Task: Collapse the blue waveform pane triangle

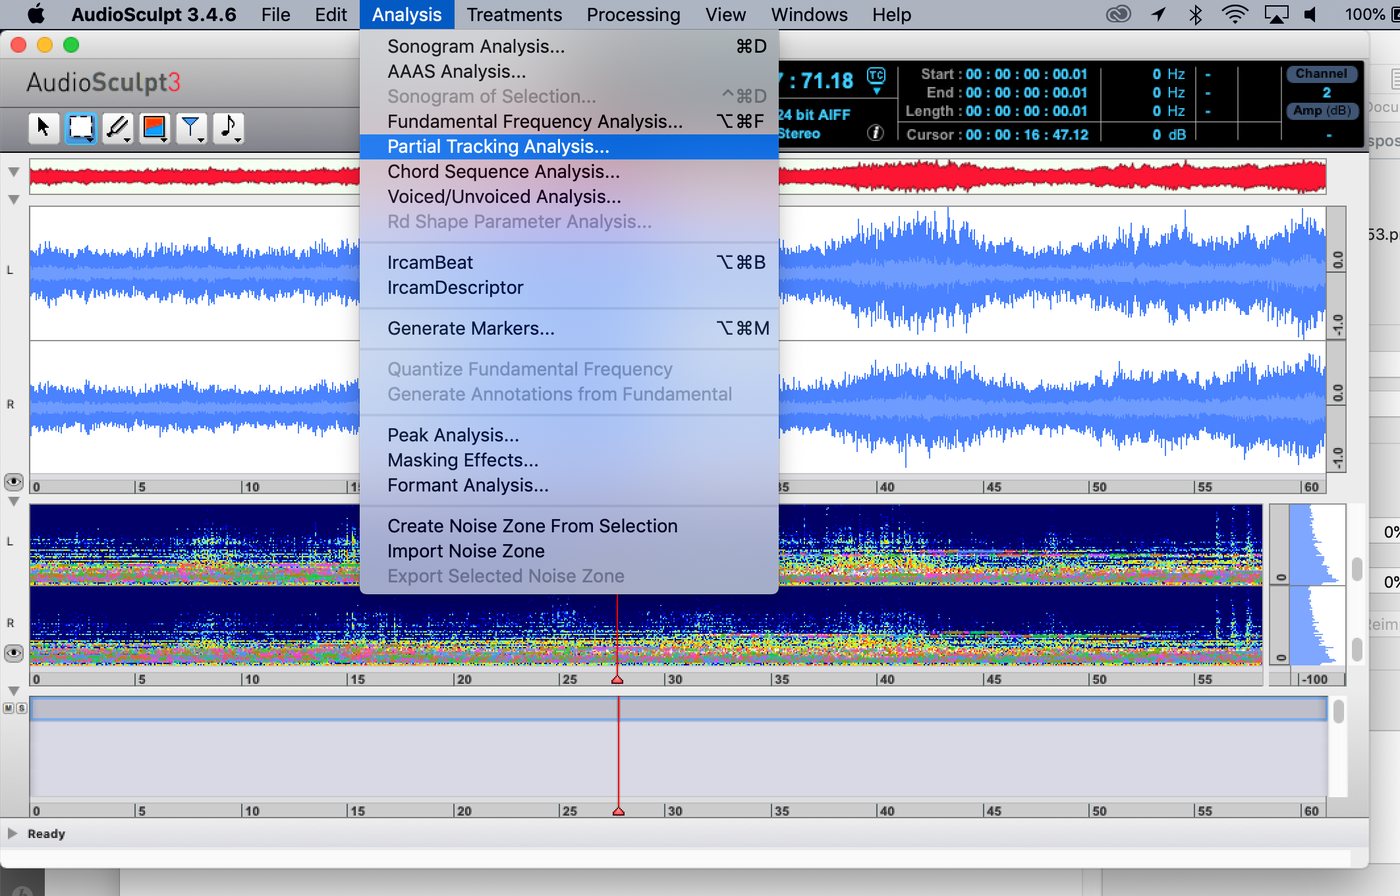Action: [x=13, y=200]
